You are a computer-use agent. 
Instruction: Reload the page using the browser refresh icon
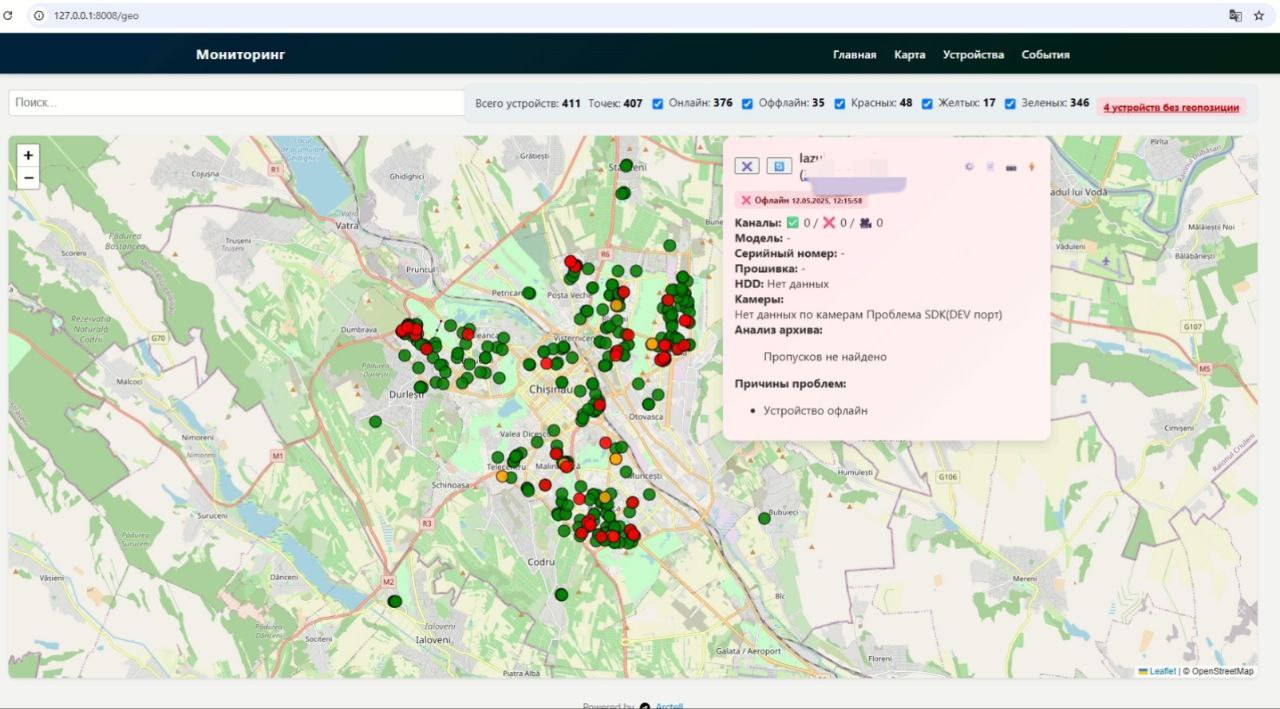click(x=9, y=15)
